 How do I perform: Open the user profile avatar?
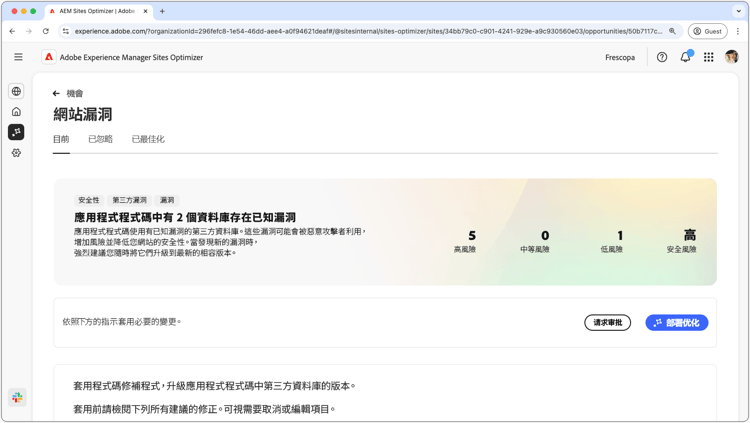tap(731, 57)
